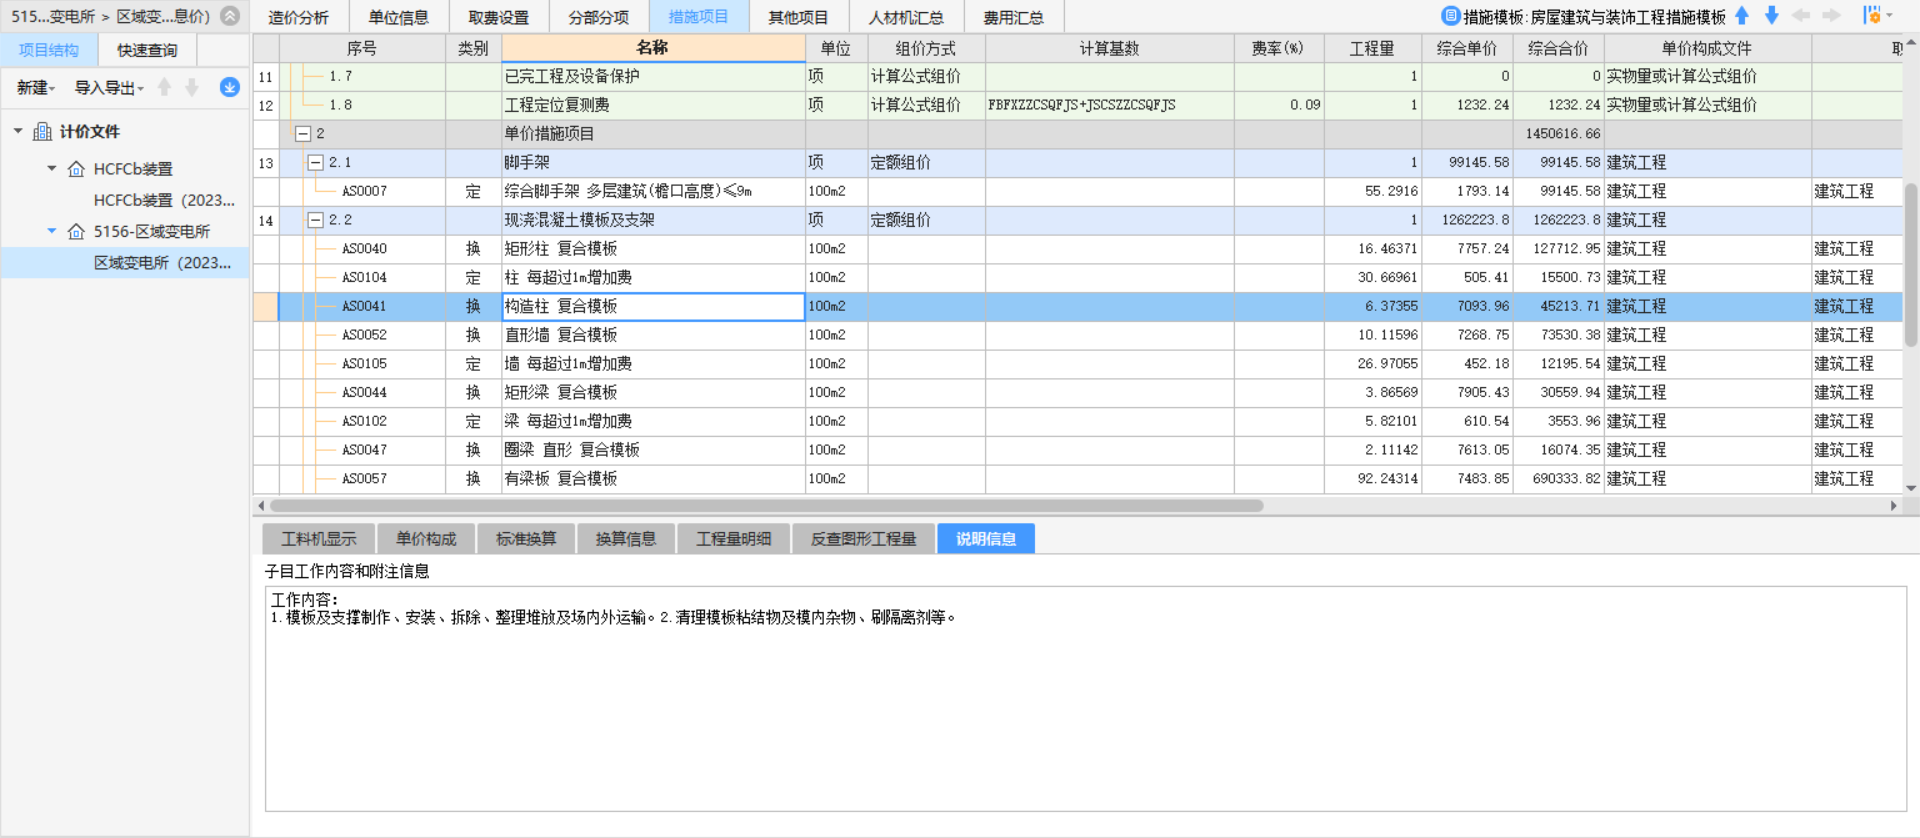Click the house icon beside 5156-区域变电所
This screenshot has height=838, width=1920.
point(76,231)
